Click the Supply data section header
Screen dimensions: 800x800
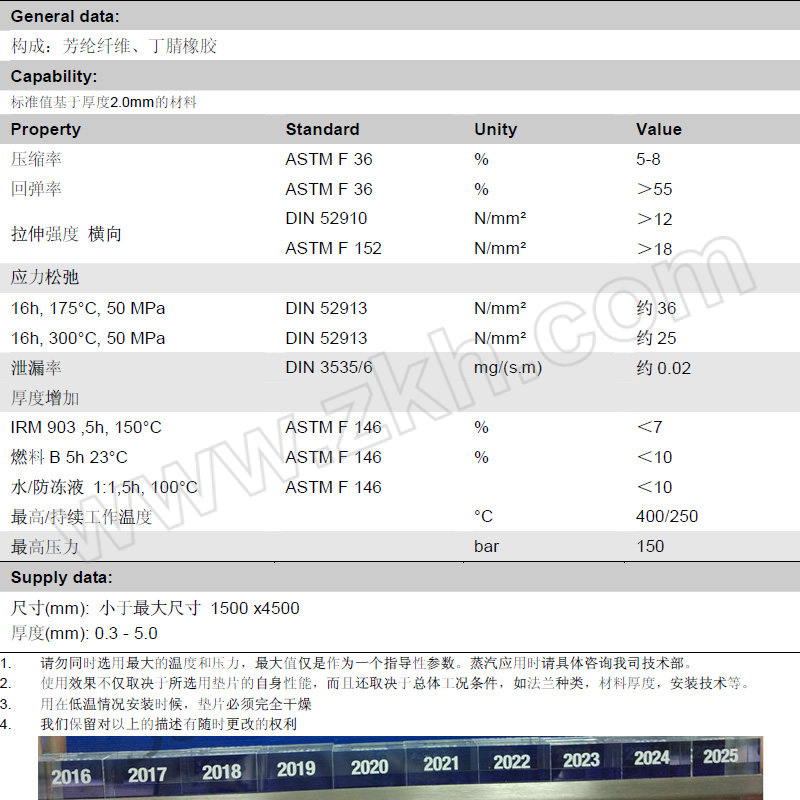[x=62, y=577]
